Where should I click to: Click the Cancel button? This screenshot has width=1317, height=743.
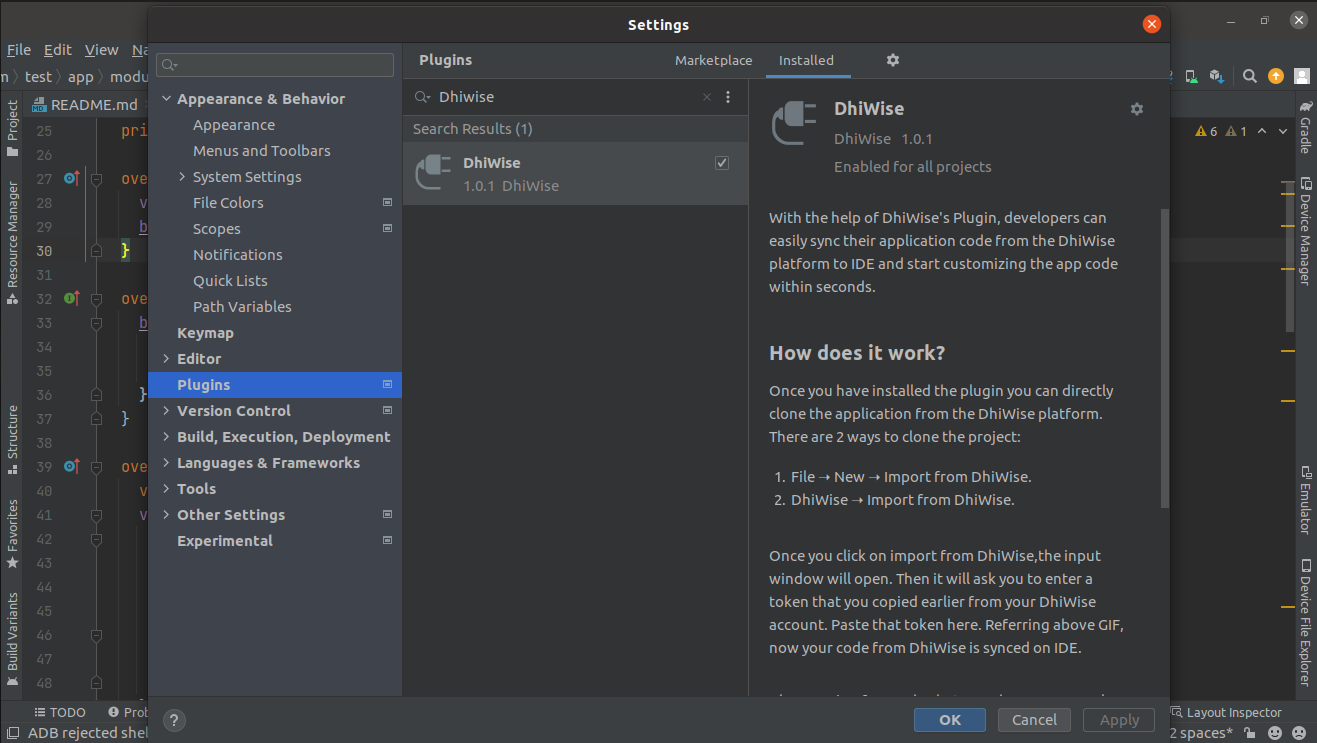coord(1034,720)
